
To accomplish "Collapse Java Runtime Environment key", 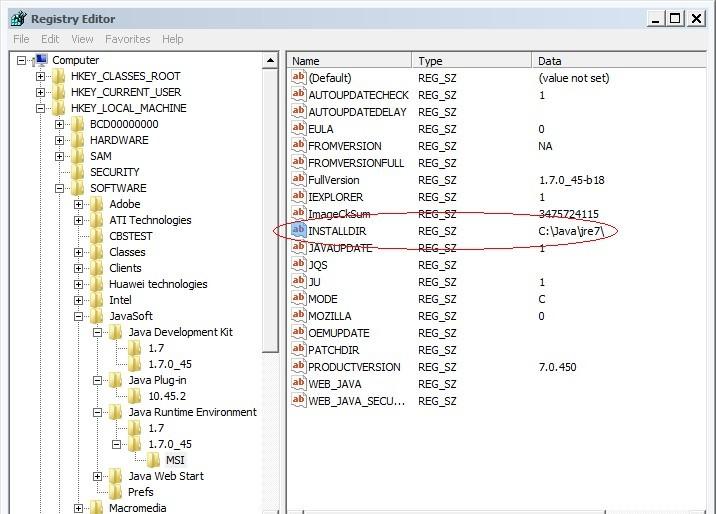I will click(x=97, y=412).
